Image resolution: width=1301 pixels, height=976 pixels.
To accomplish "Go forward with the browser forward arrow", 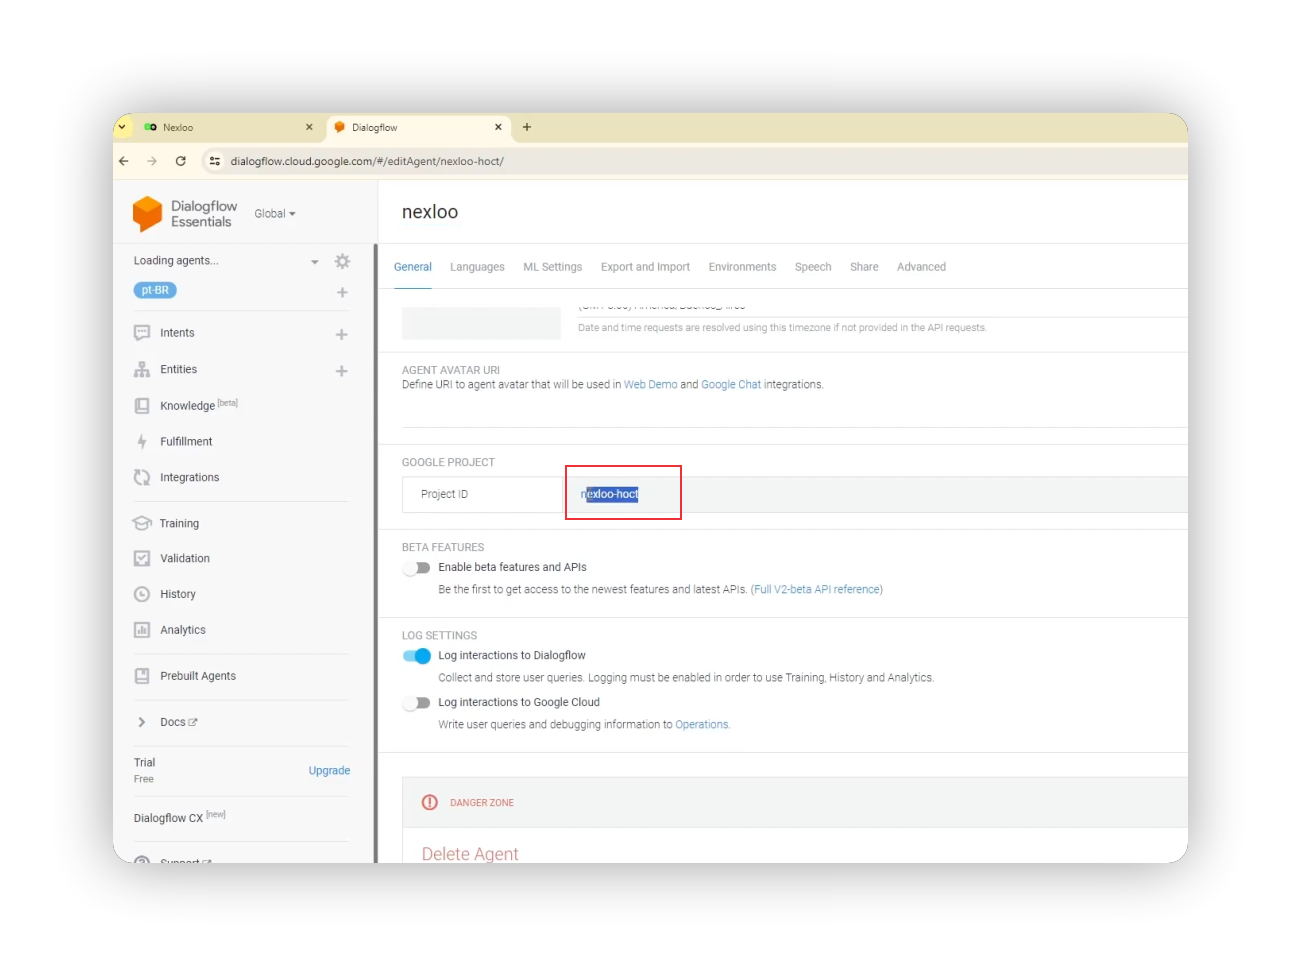I will click(152, 161).
